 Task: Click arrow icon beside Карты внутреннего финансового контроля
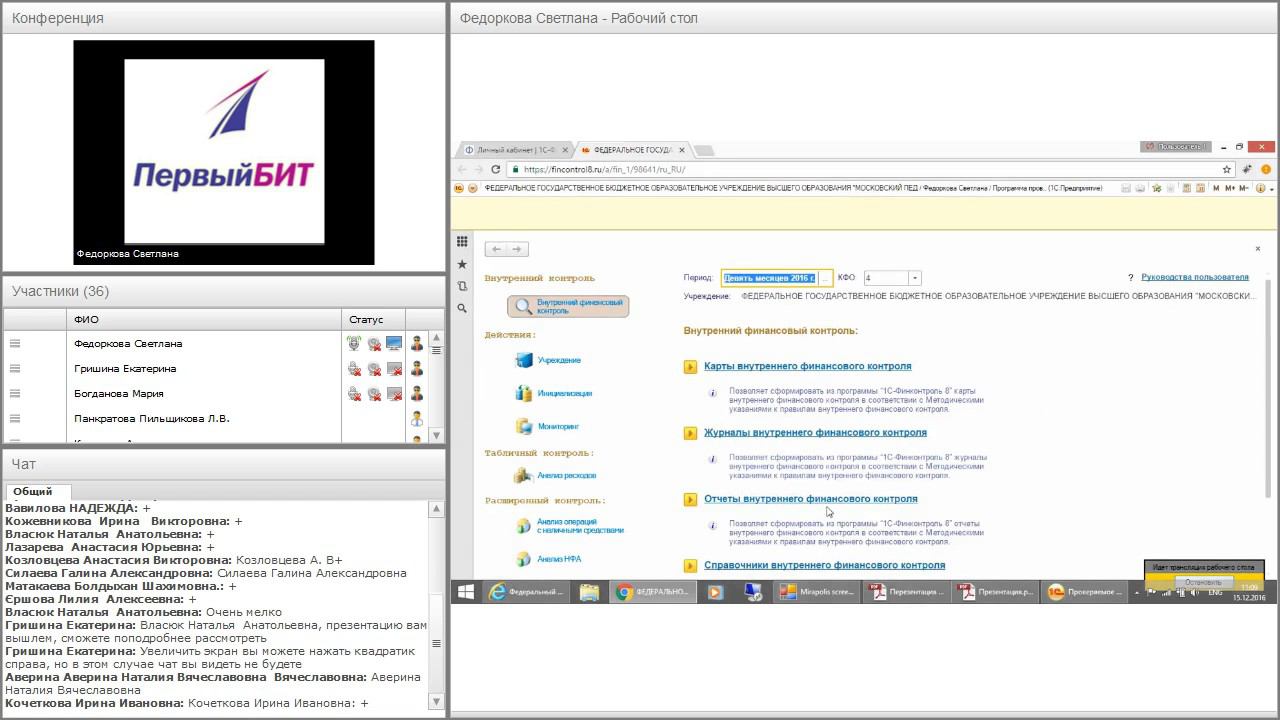690,367
